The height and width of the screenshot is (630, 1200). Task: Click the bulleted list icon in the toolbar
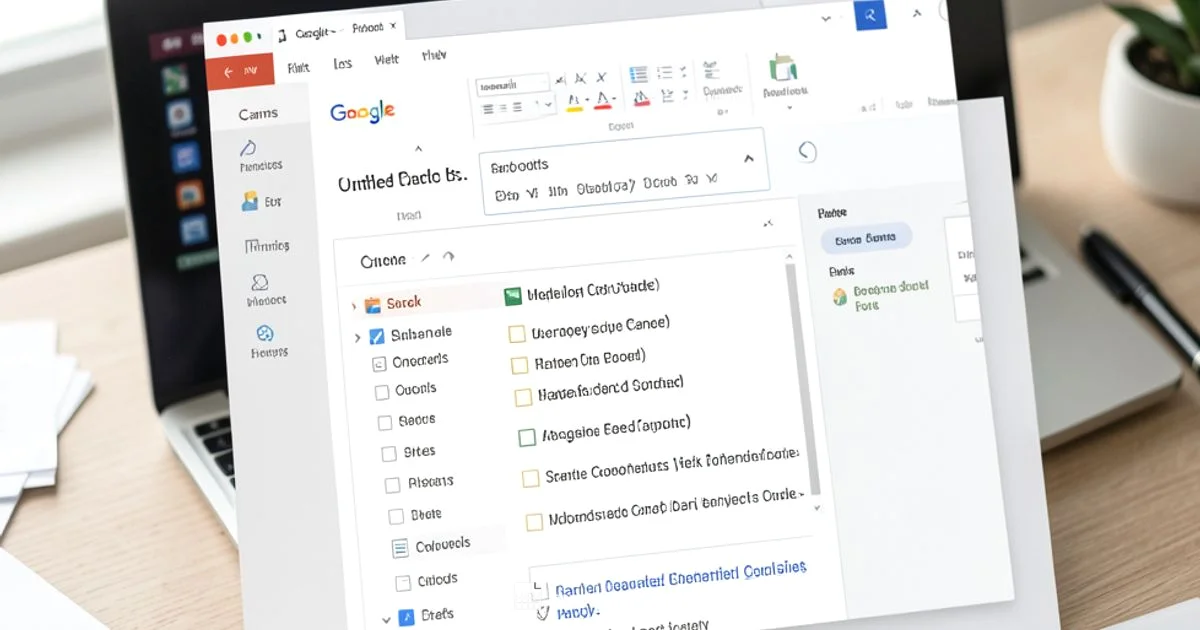point(664,72)
